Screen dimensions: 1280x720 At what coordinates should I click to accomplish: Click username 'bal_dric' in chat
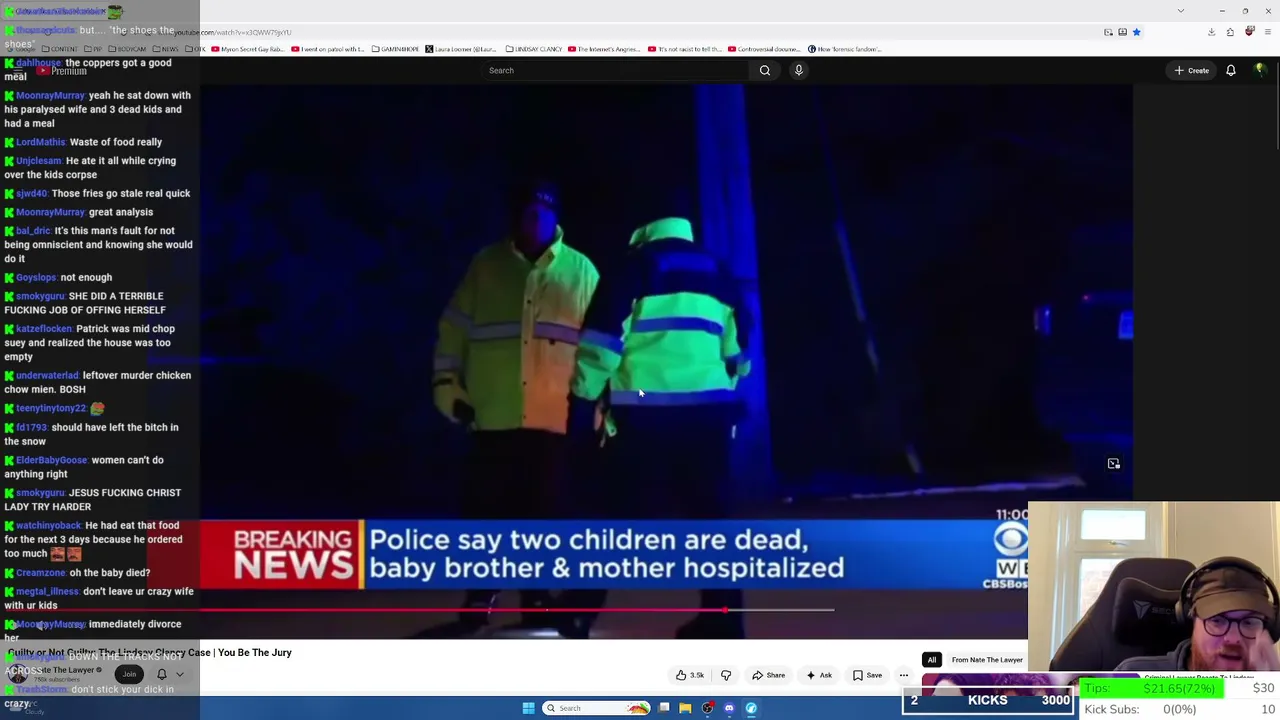[33, 231]
